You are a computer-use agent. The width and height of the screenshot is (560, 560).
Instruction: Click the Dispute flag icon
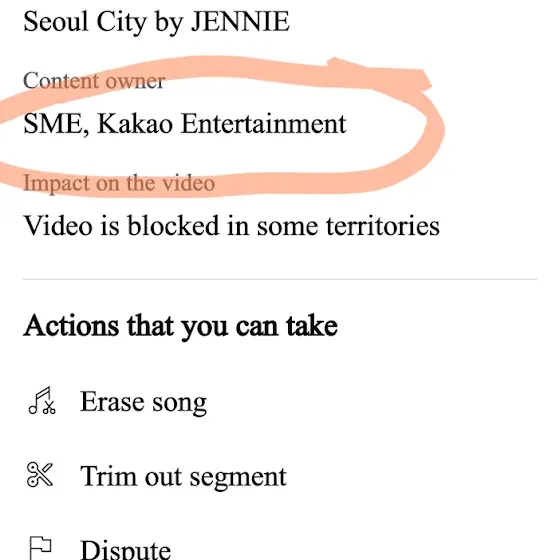pyautogui.click(x=40, y=548)
